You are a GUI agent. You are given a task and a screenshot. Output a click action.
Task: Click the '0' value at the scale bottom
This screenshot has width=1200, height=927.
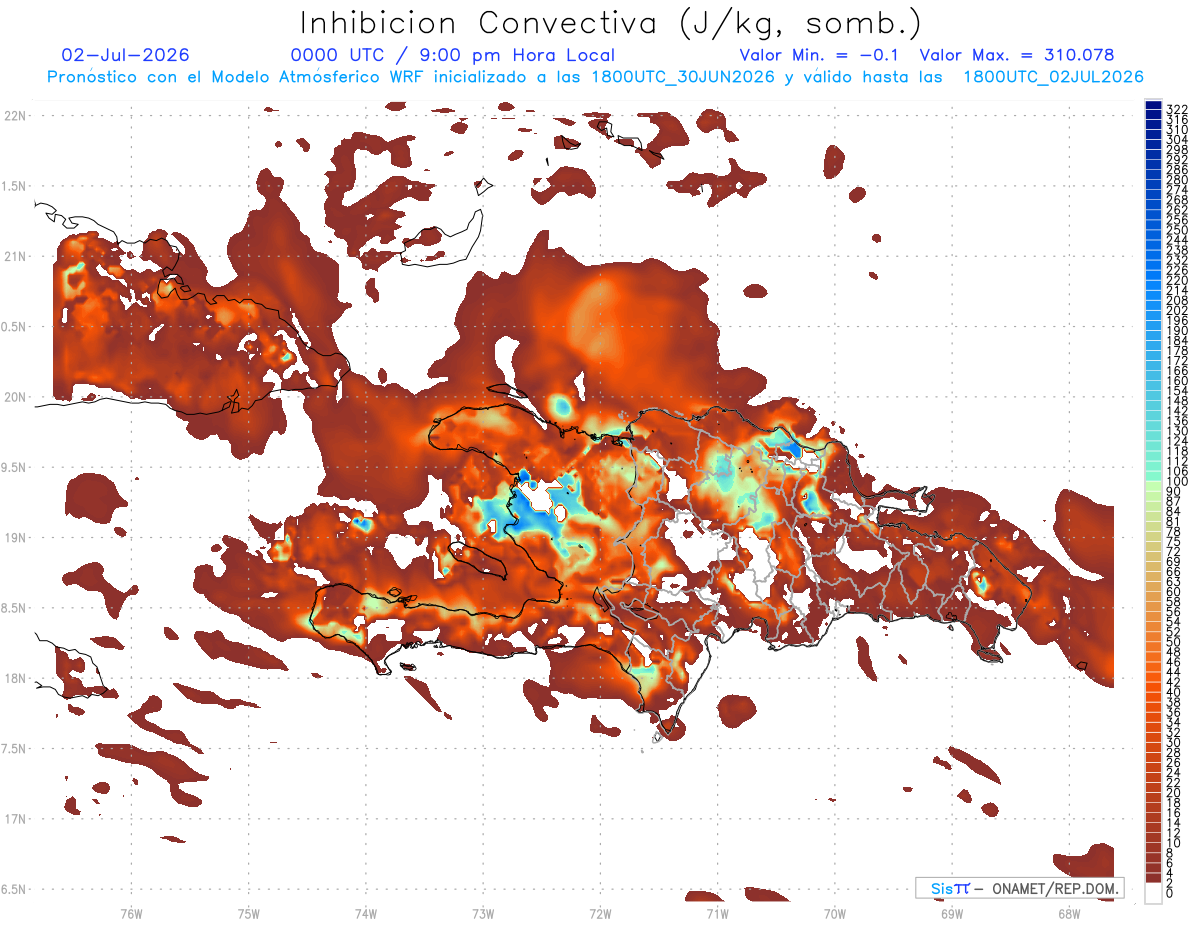[1170, 893]
